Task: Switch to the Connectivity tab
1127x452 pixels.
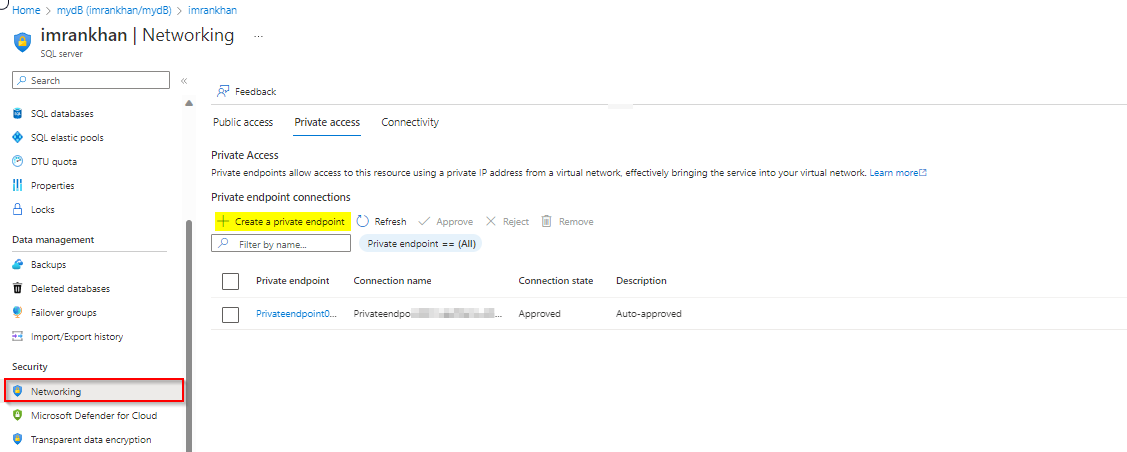Action: tap(410, 122)
